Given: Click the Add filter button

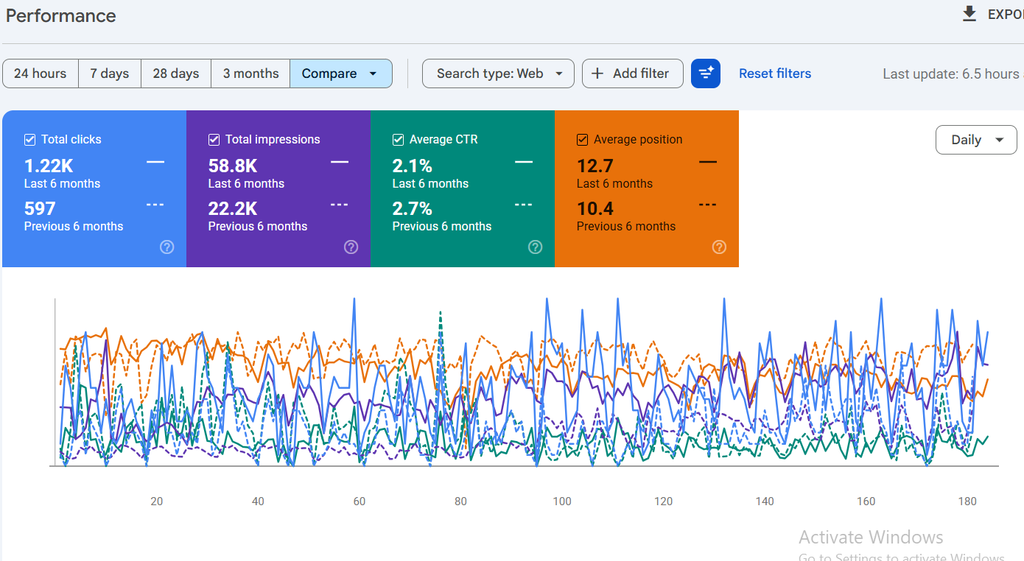Looking at the screenshot, I should coord(632,73).
